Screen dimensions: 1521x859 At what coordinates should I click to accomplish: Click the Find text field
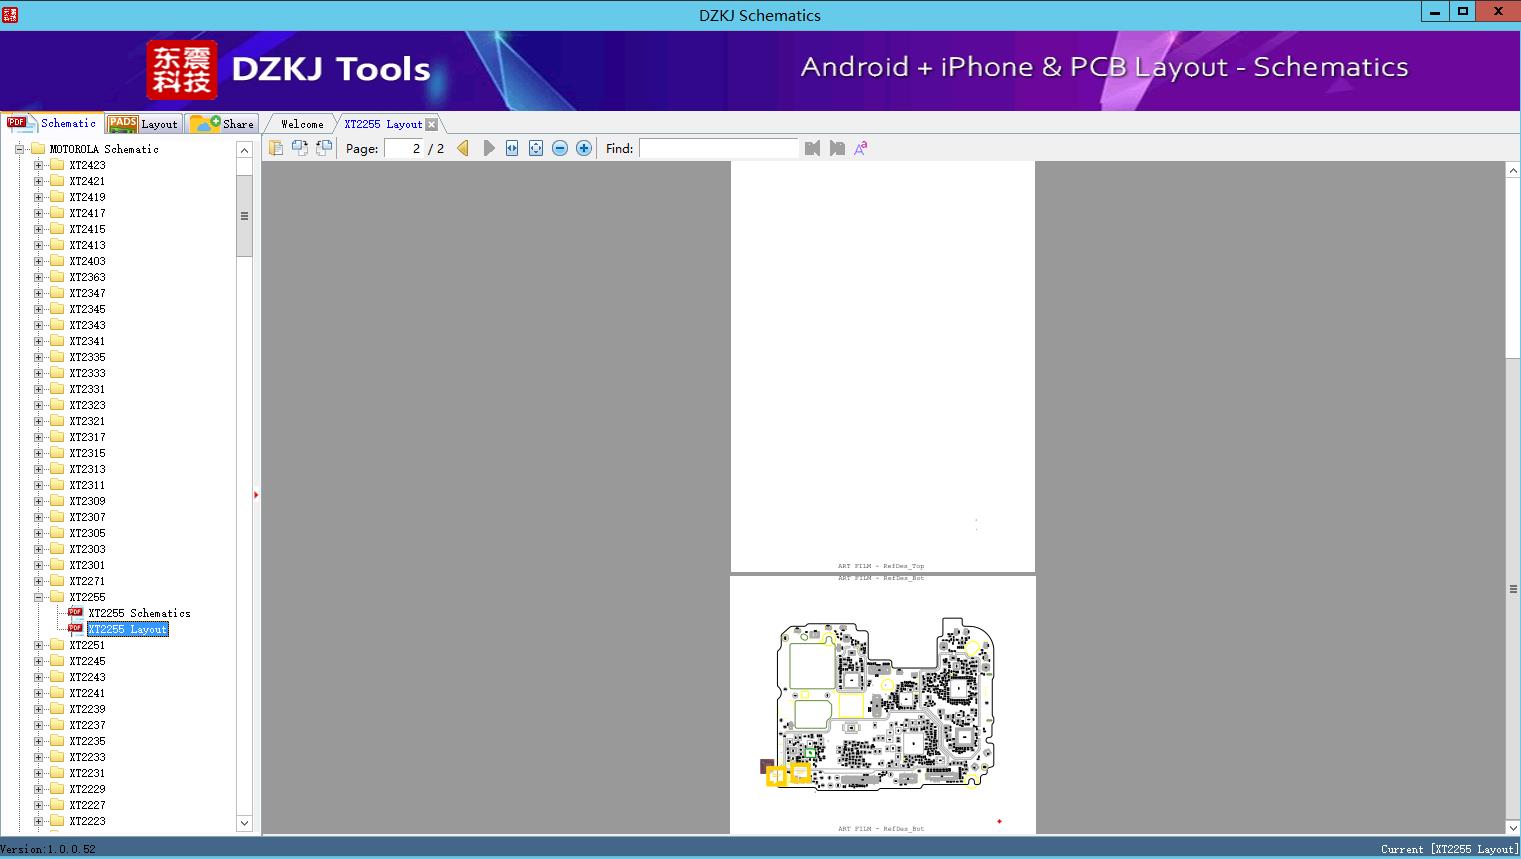click(x=718, y=148)
